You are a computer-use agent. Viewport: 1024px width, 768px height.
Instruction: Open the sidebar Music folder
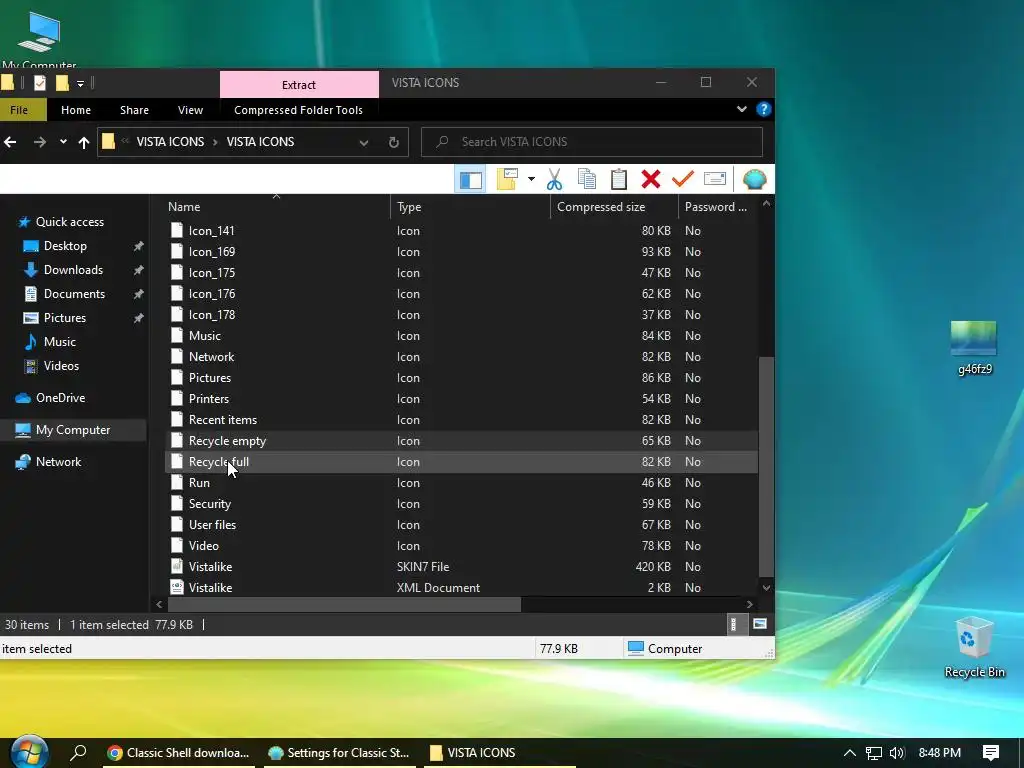[59, 342]
